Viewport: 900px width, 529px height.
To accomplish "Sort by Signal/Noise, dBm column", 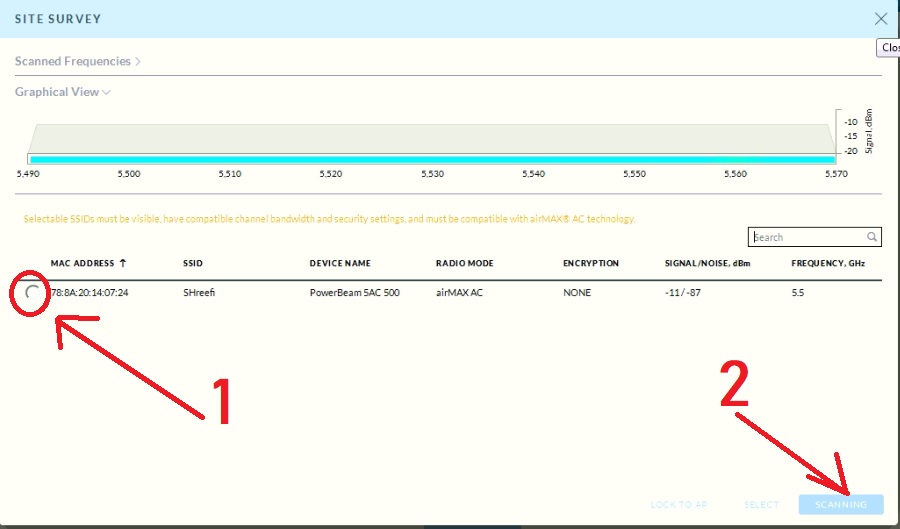I will click(x=708, y=263).
